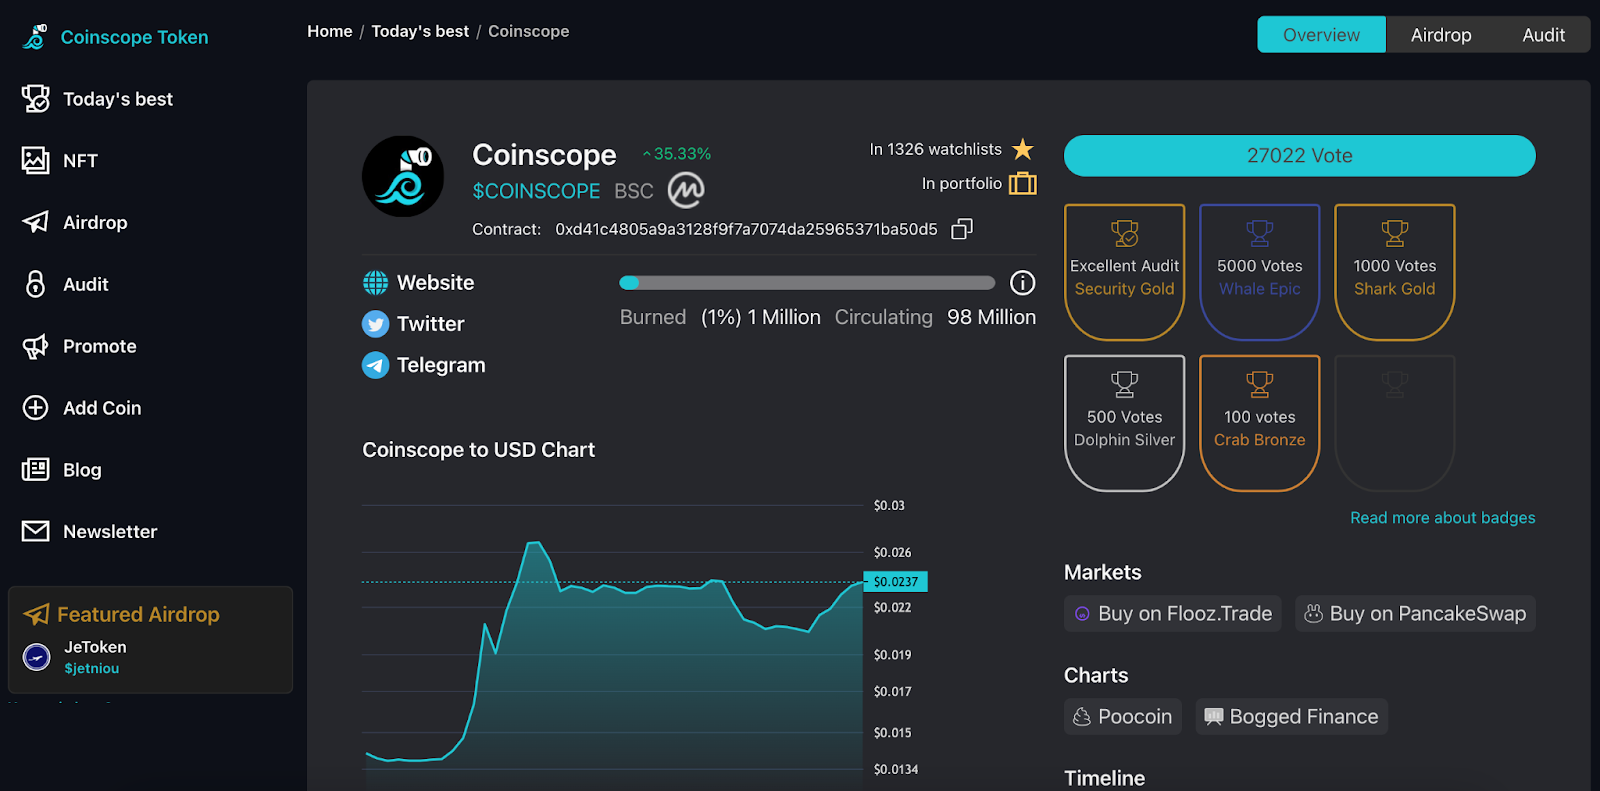The width and height of the screenshot is (1600, 791).
Task: Click the Coinscope Token site title
Action: tap(135, 37)
